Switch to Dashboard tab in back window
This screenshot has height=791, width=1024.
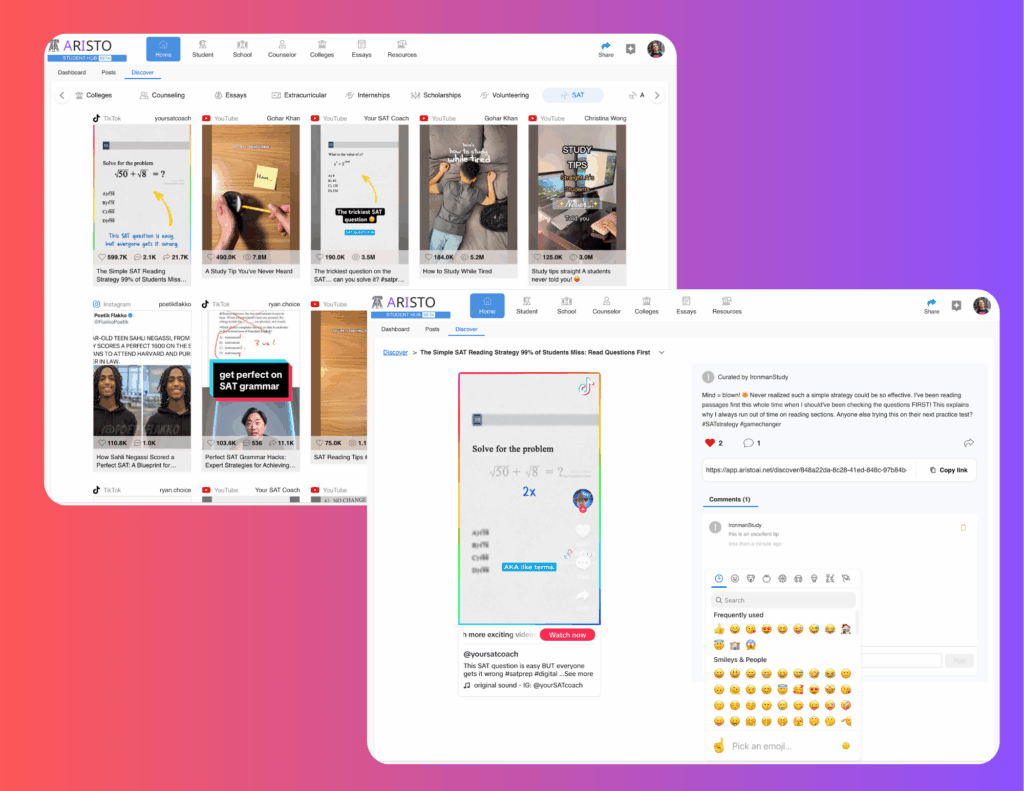tap(72, 73)
